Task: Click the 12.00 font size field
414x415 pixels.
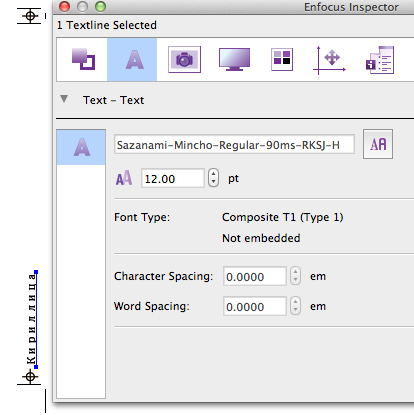Action: coord(173,178)
